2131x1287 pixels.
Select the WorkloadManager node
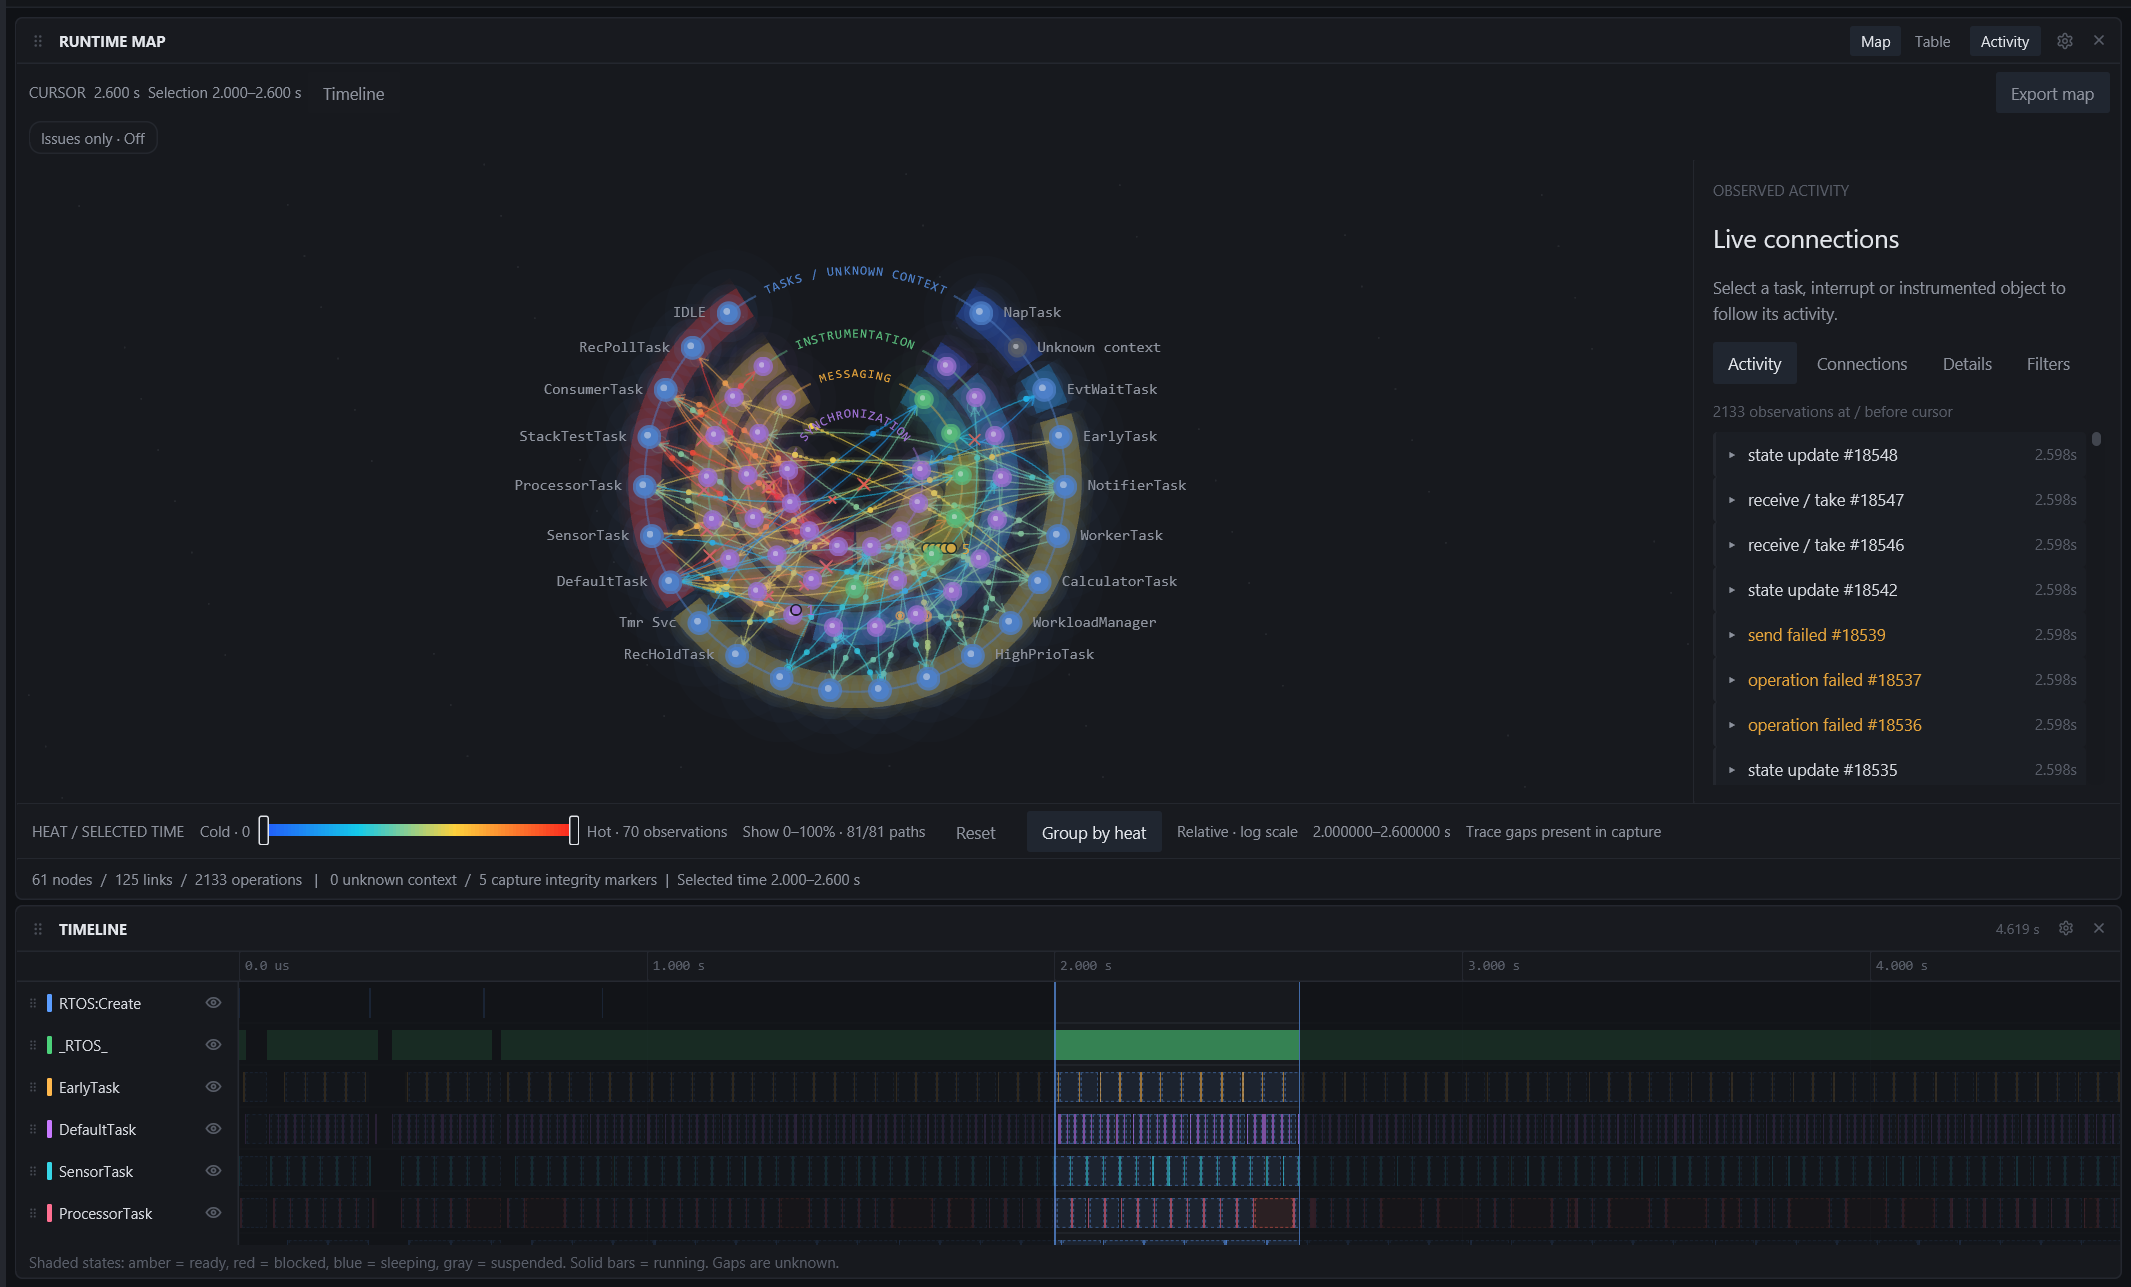pyautogui.click(x=1010, y=623)
